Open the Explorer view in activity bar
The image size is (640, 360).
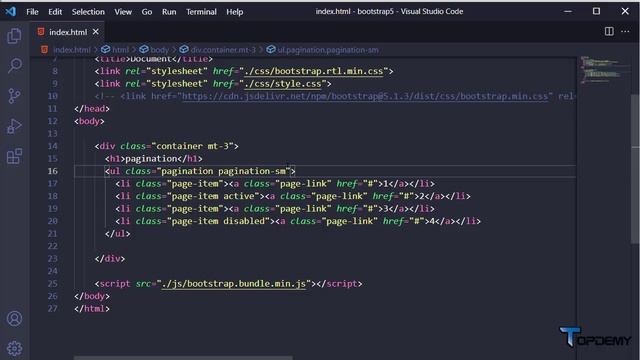point(14,36)
